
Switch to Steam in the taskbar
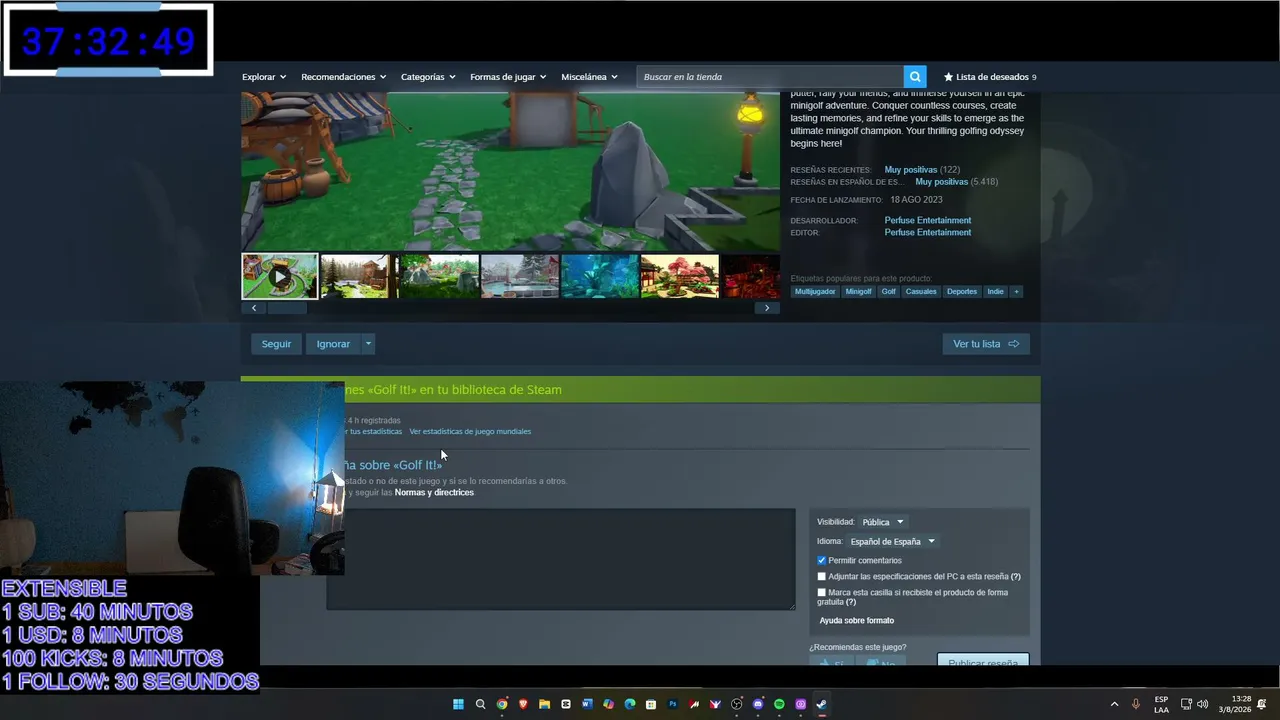(x=821, y=704)
